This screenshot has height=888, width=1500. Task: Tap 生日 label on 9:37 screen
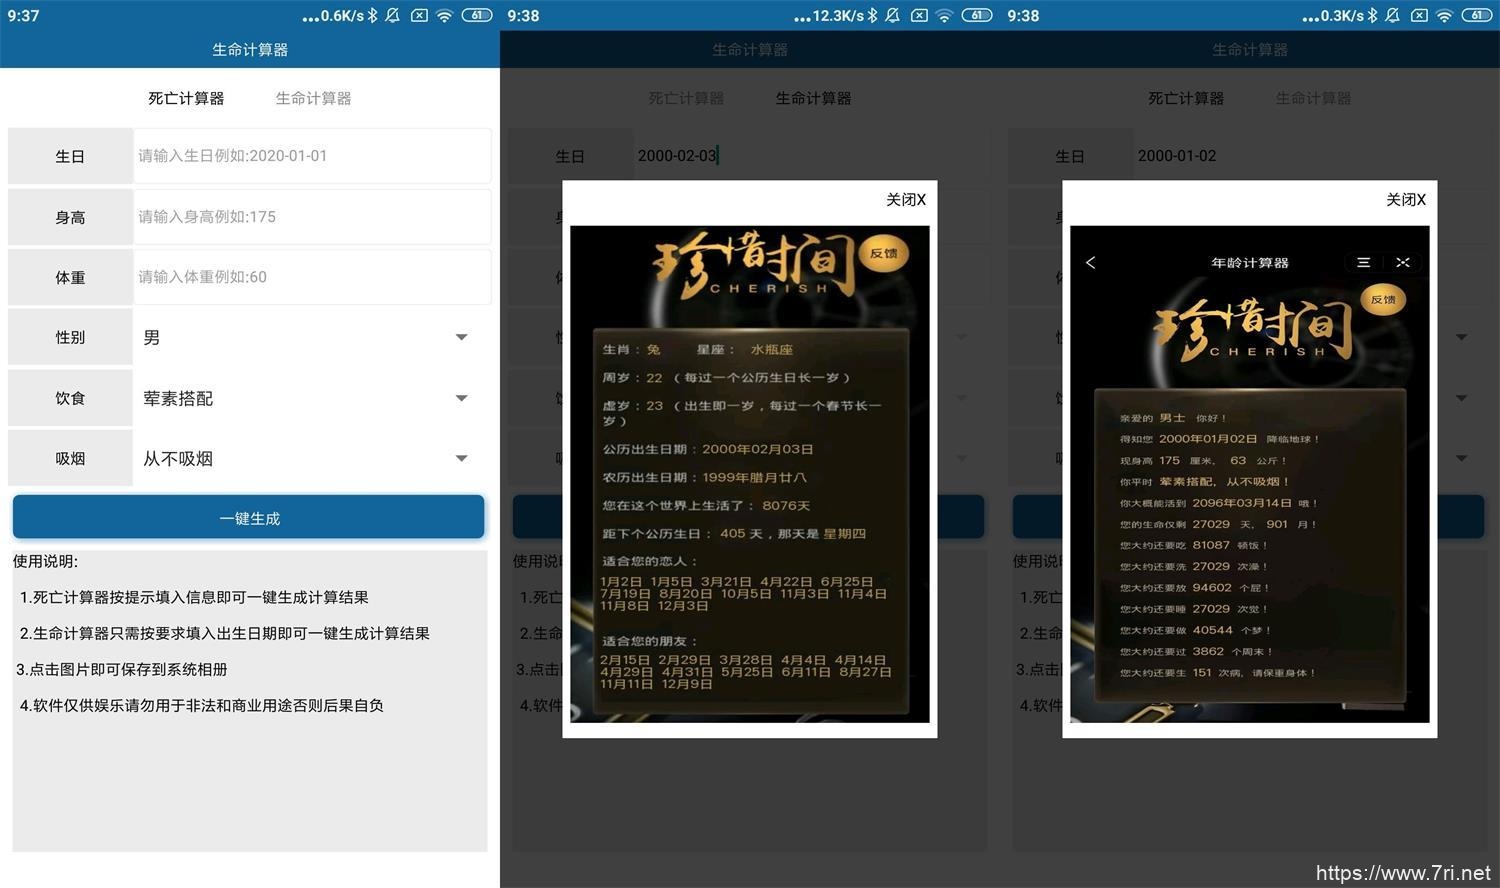70,156
